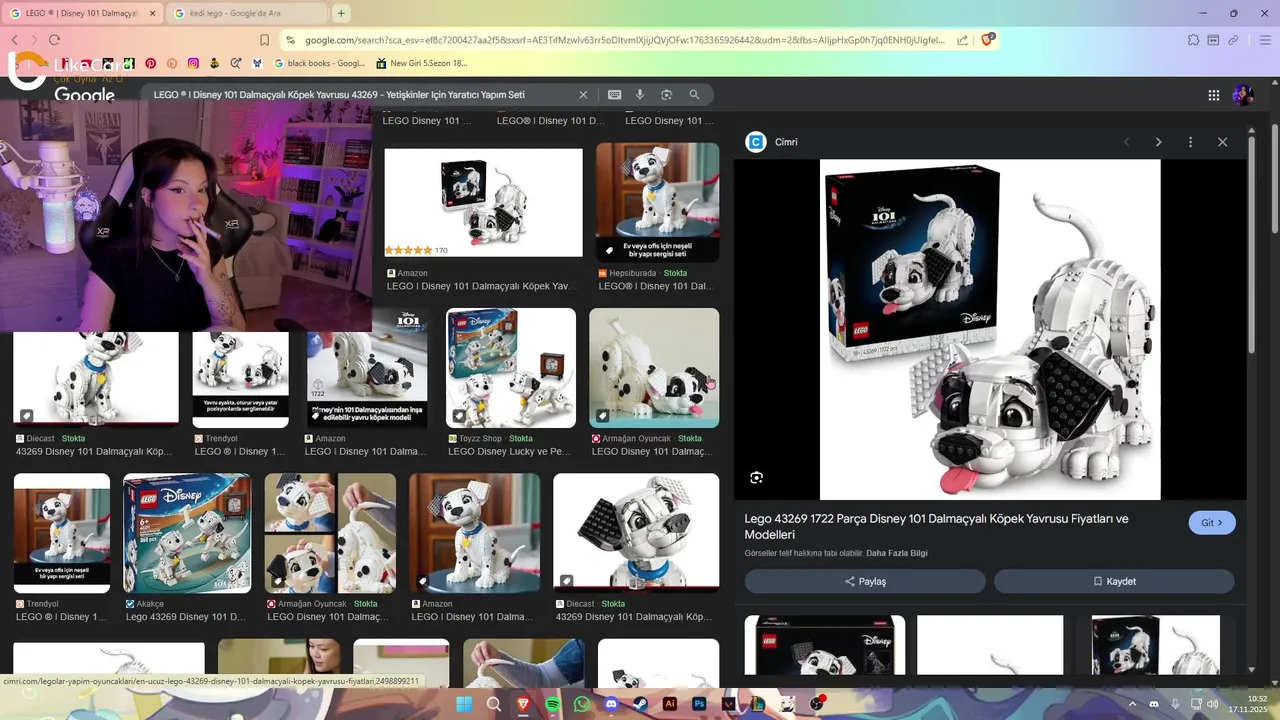Image resolution: width=1280 pixels, height=720 pixels.
Task: Open the 'New Girl 5.Sezon 18...' bookmark
Action: pyautogui.click(x=421, y=63)
